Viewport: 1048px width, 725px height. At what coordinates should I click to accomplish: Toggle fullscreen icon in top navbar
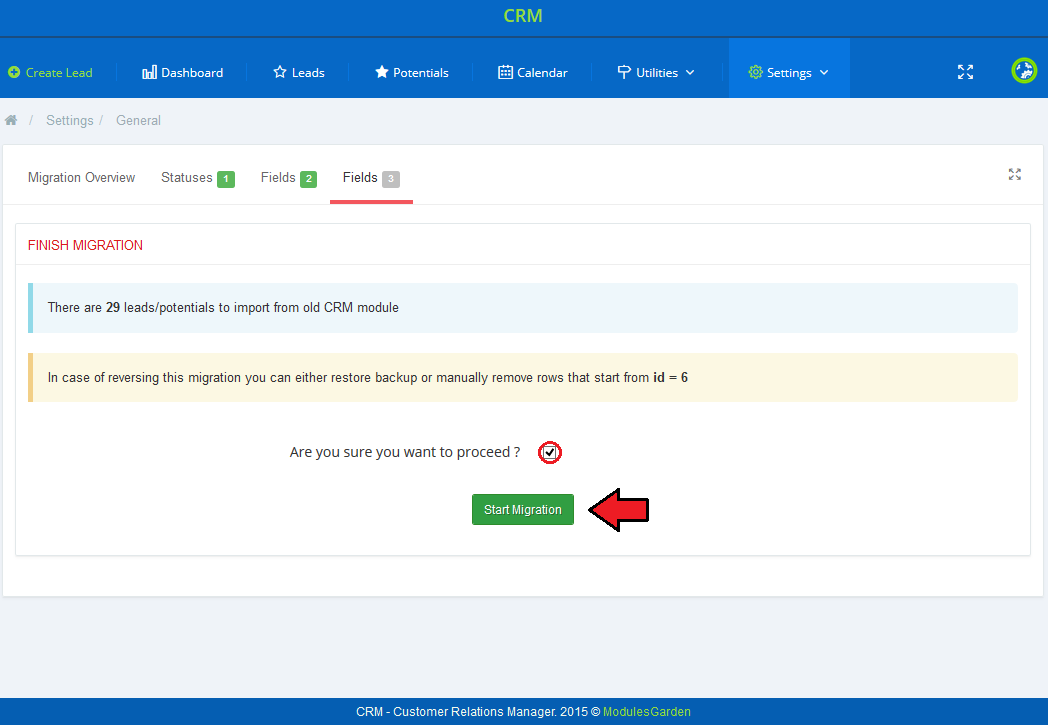[965, 72]
